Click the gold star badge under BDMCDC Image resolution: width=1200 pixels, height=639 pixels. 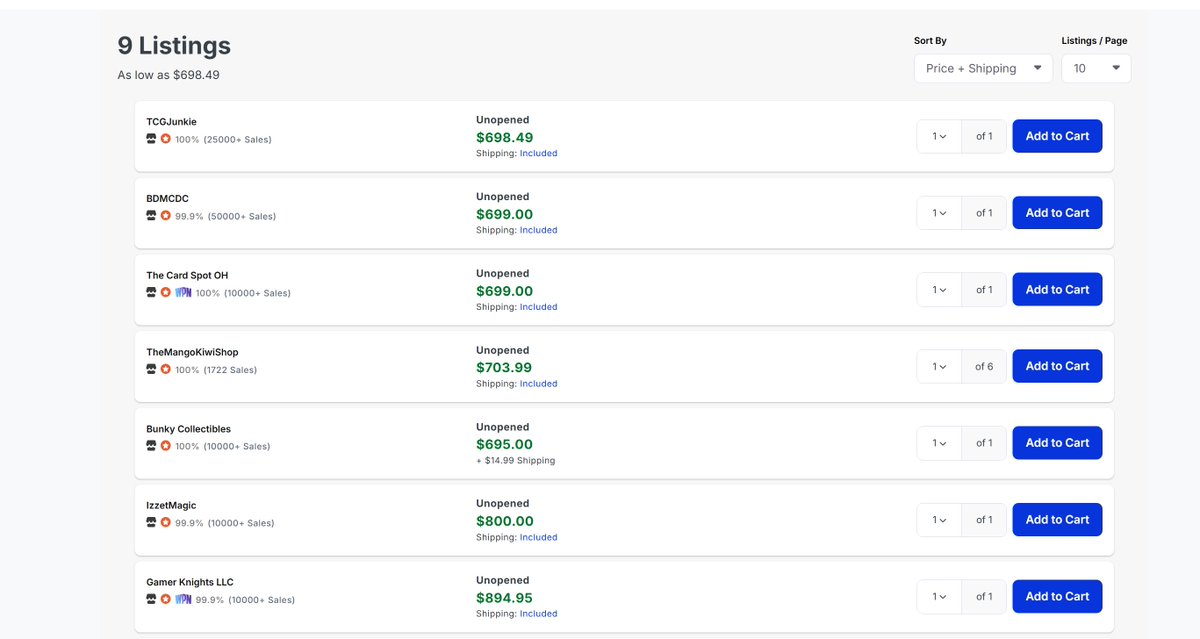pos(166,216)
